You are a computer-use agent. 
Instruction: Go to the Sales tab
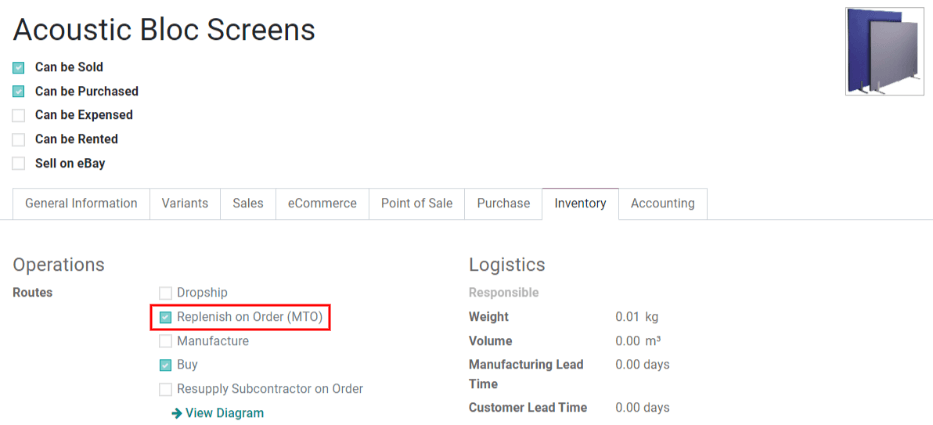click(248, 203)
